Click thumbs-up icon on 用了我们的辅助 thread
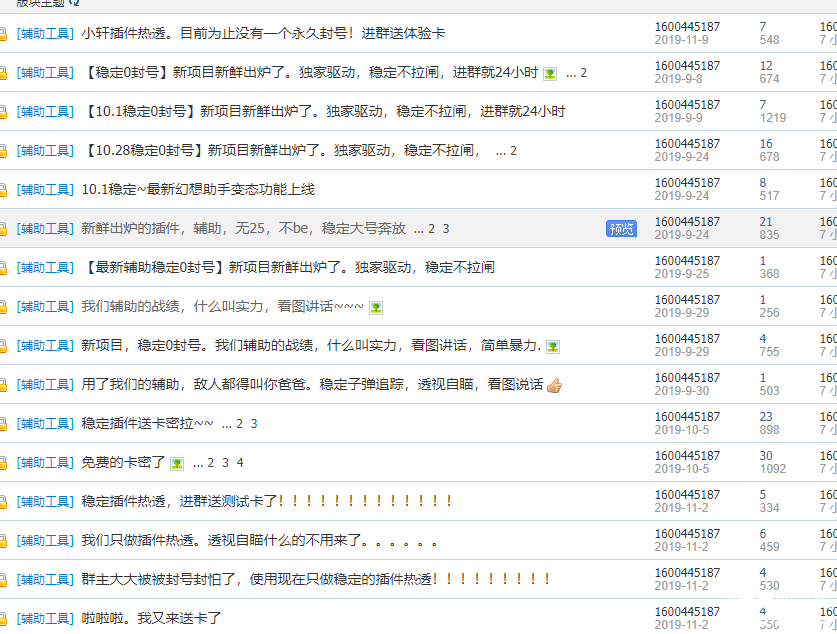The width and height of the screenshot is (837, 634). (554, 385)
